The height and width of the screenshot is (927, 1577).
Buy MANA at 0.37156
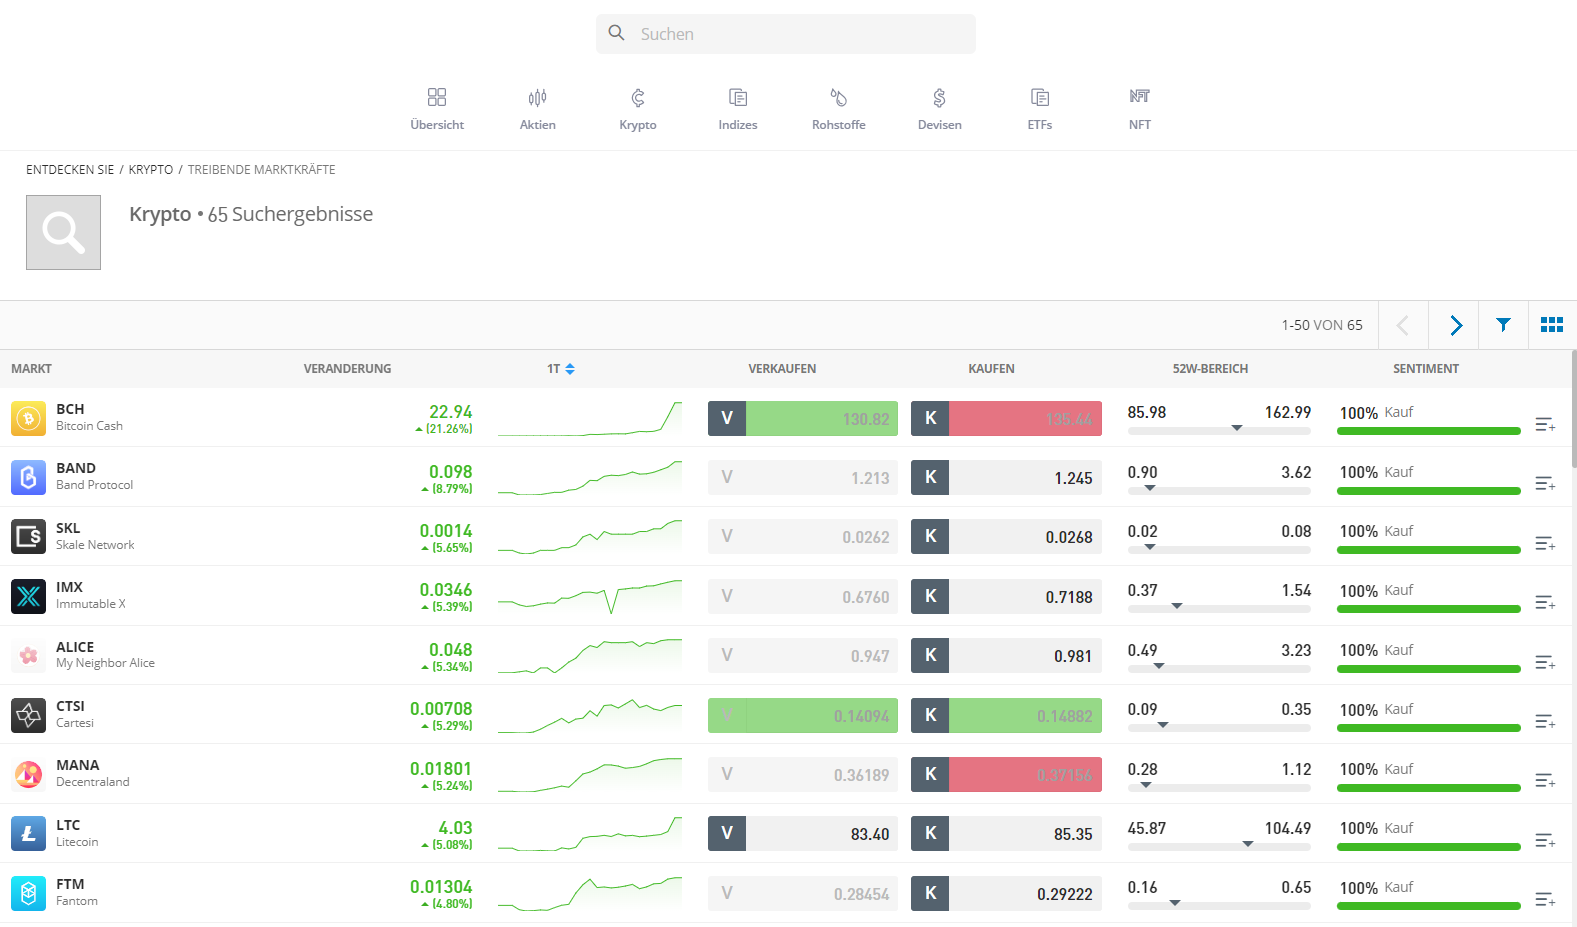pos(1006,774)
